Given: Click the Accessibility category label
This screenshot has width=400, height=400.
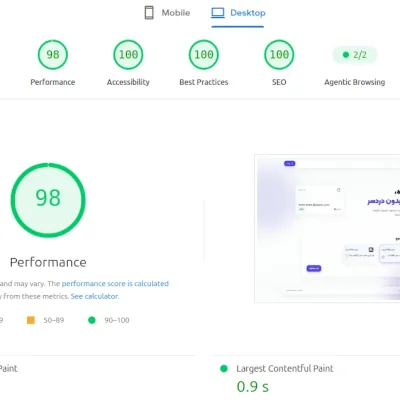Looking at the screenshot, I should pyautogui.click(x=128, y=82).
